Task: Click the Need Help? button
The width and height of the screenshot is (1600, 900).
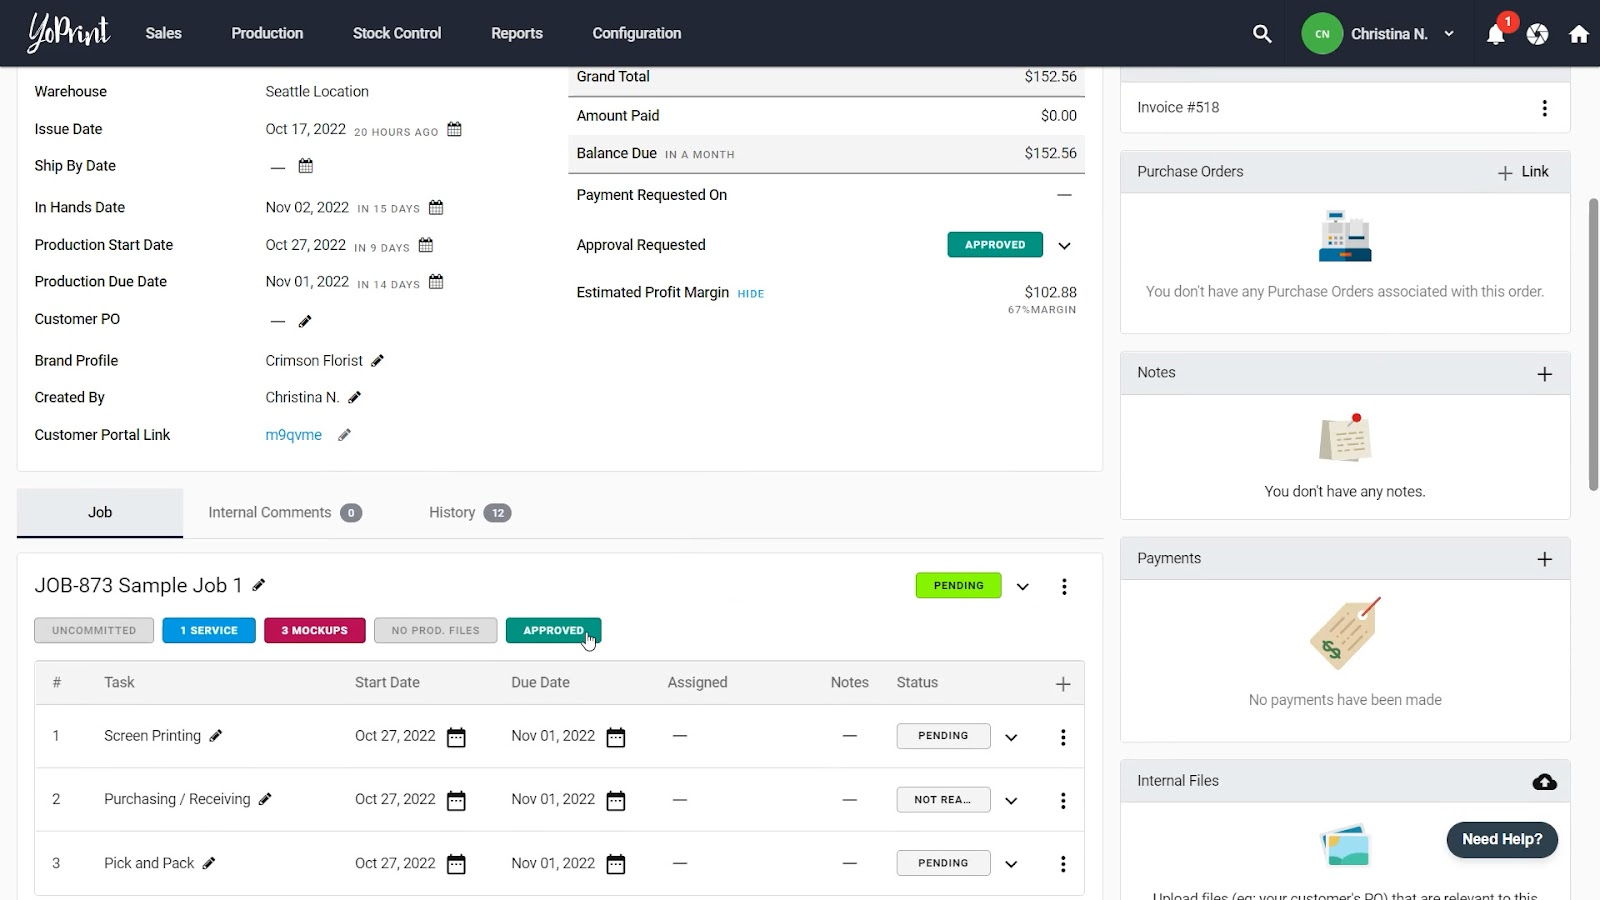Action: point(1502,840)
